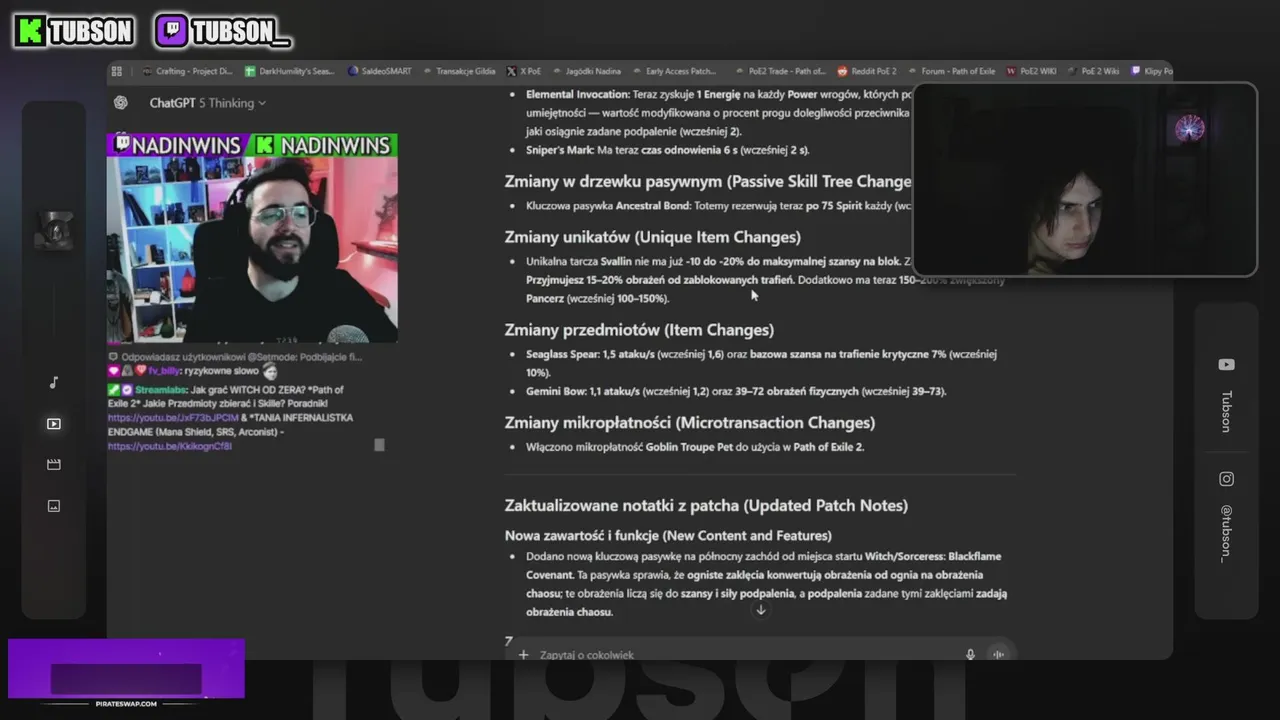
Task: Click the Streamlabs username in chat
Action: 159,389
